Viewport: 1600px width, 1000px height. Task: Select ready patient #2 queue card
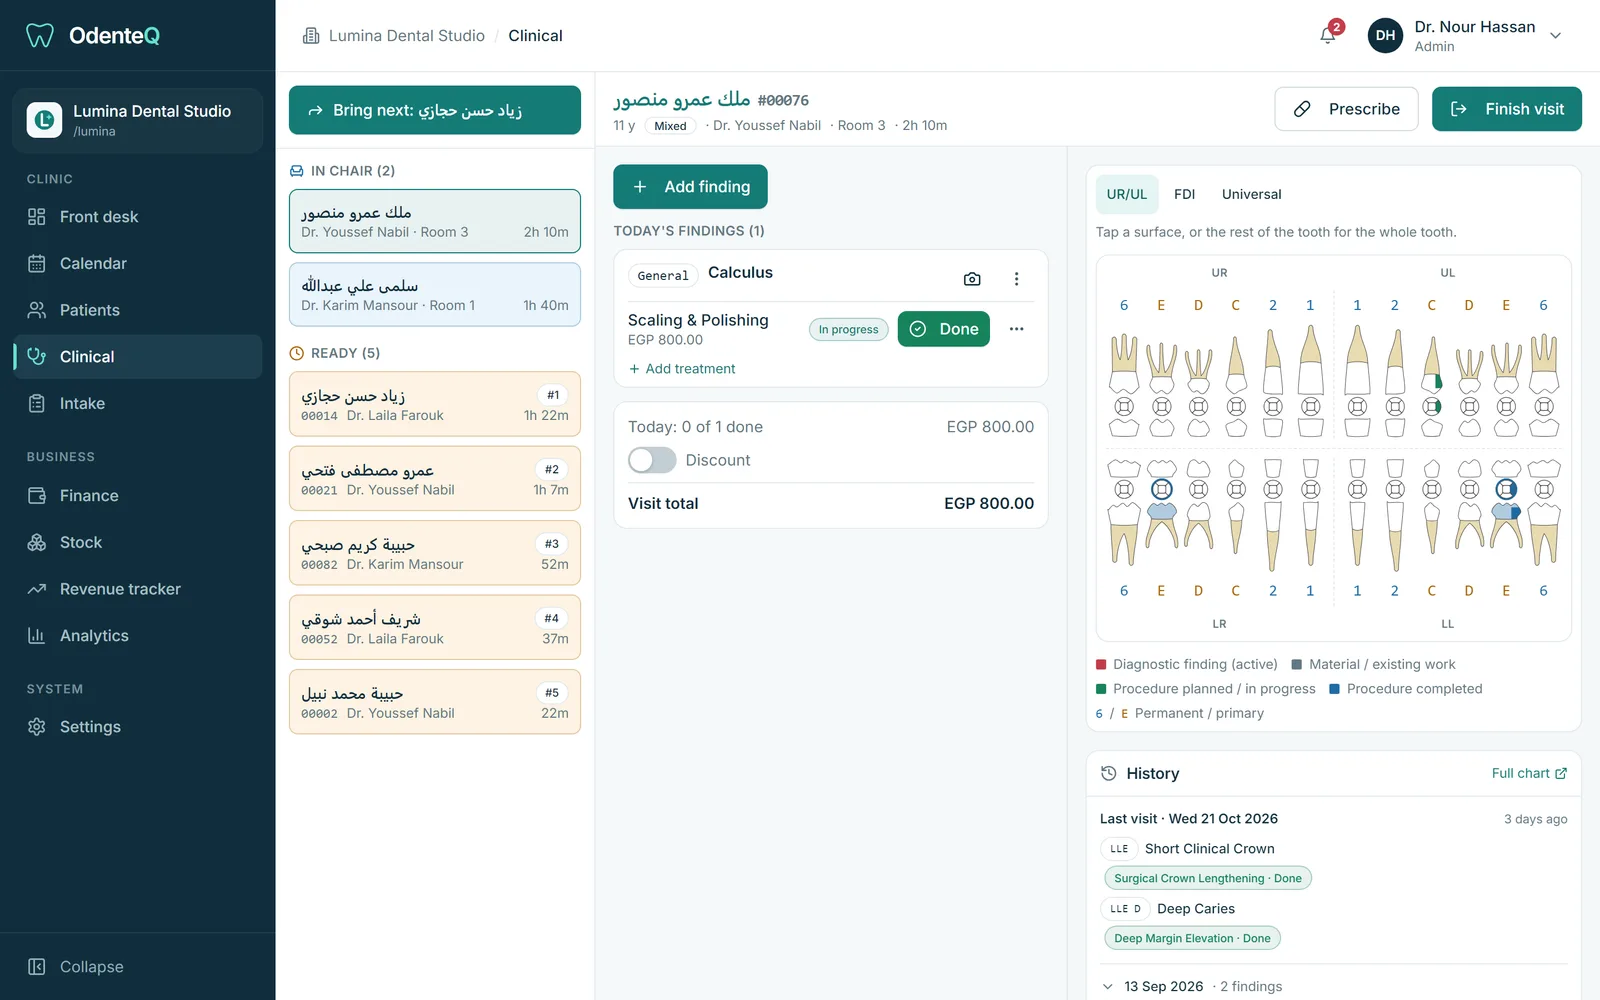pos(435,479)
